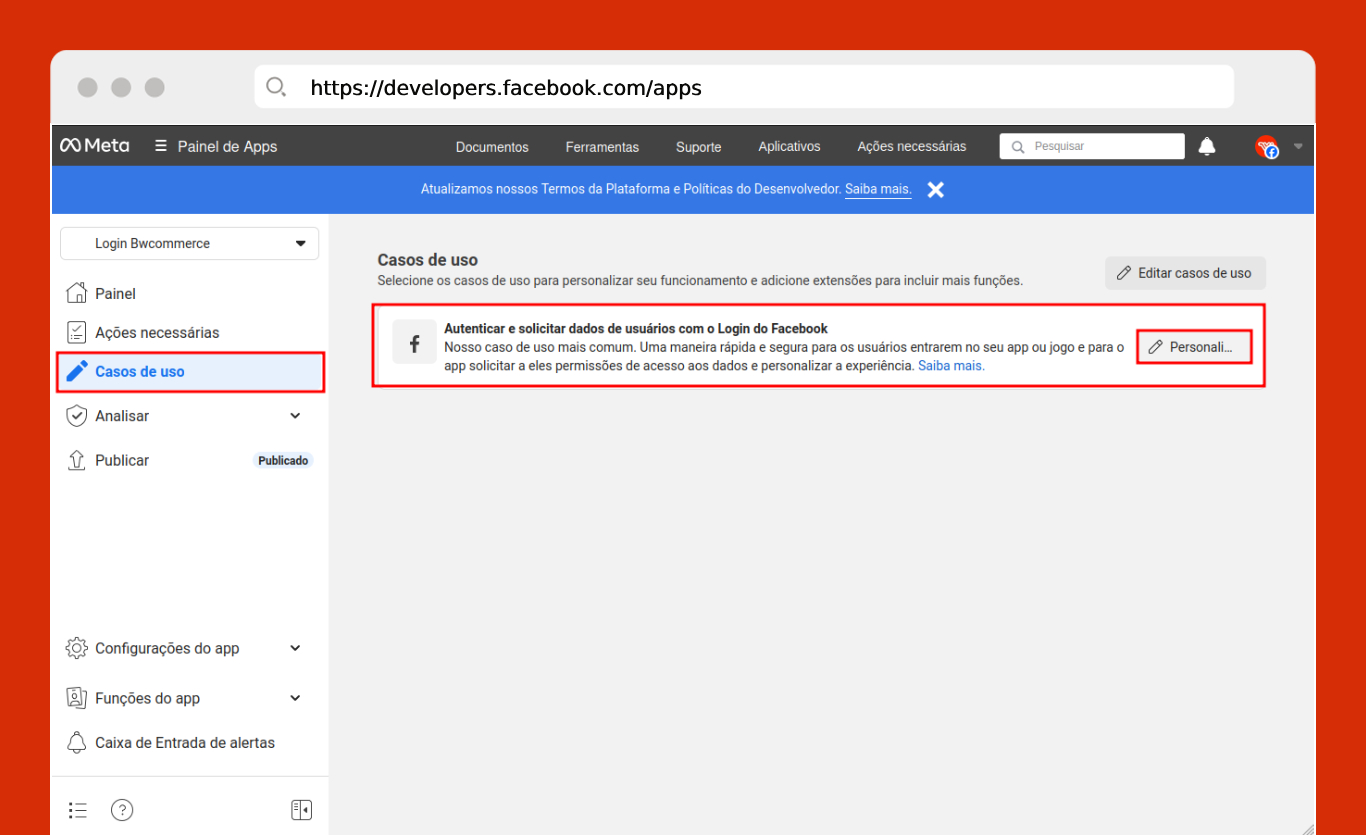The image size is (1366, 835).
Task: Focus the Pesquisar search field
Action: click(x=1092, y=146)
